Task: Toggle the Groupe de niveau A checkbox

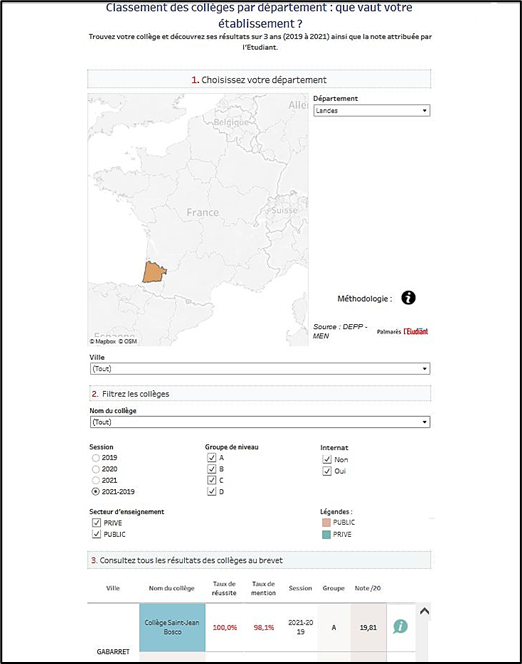Action: 212,458
